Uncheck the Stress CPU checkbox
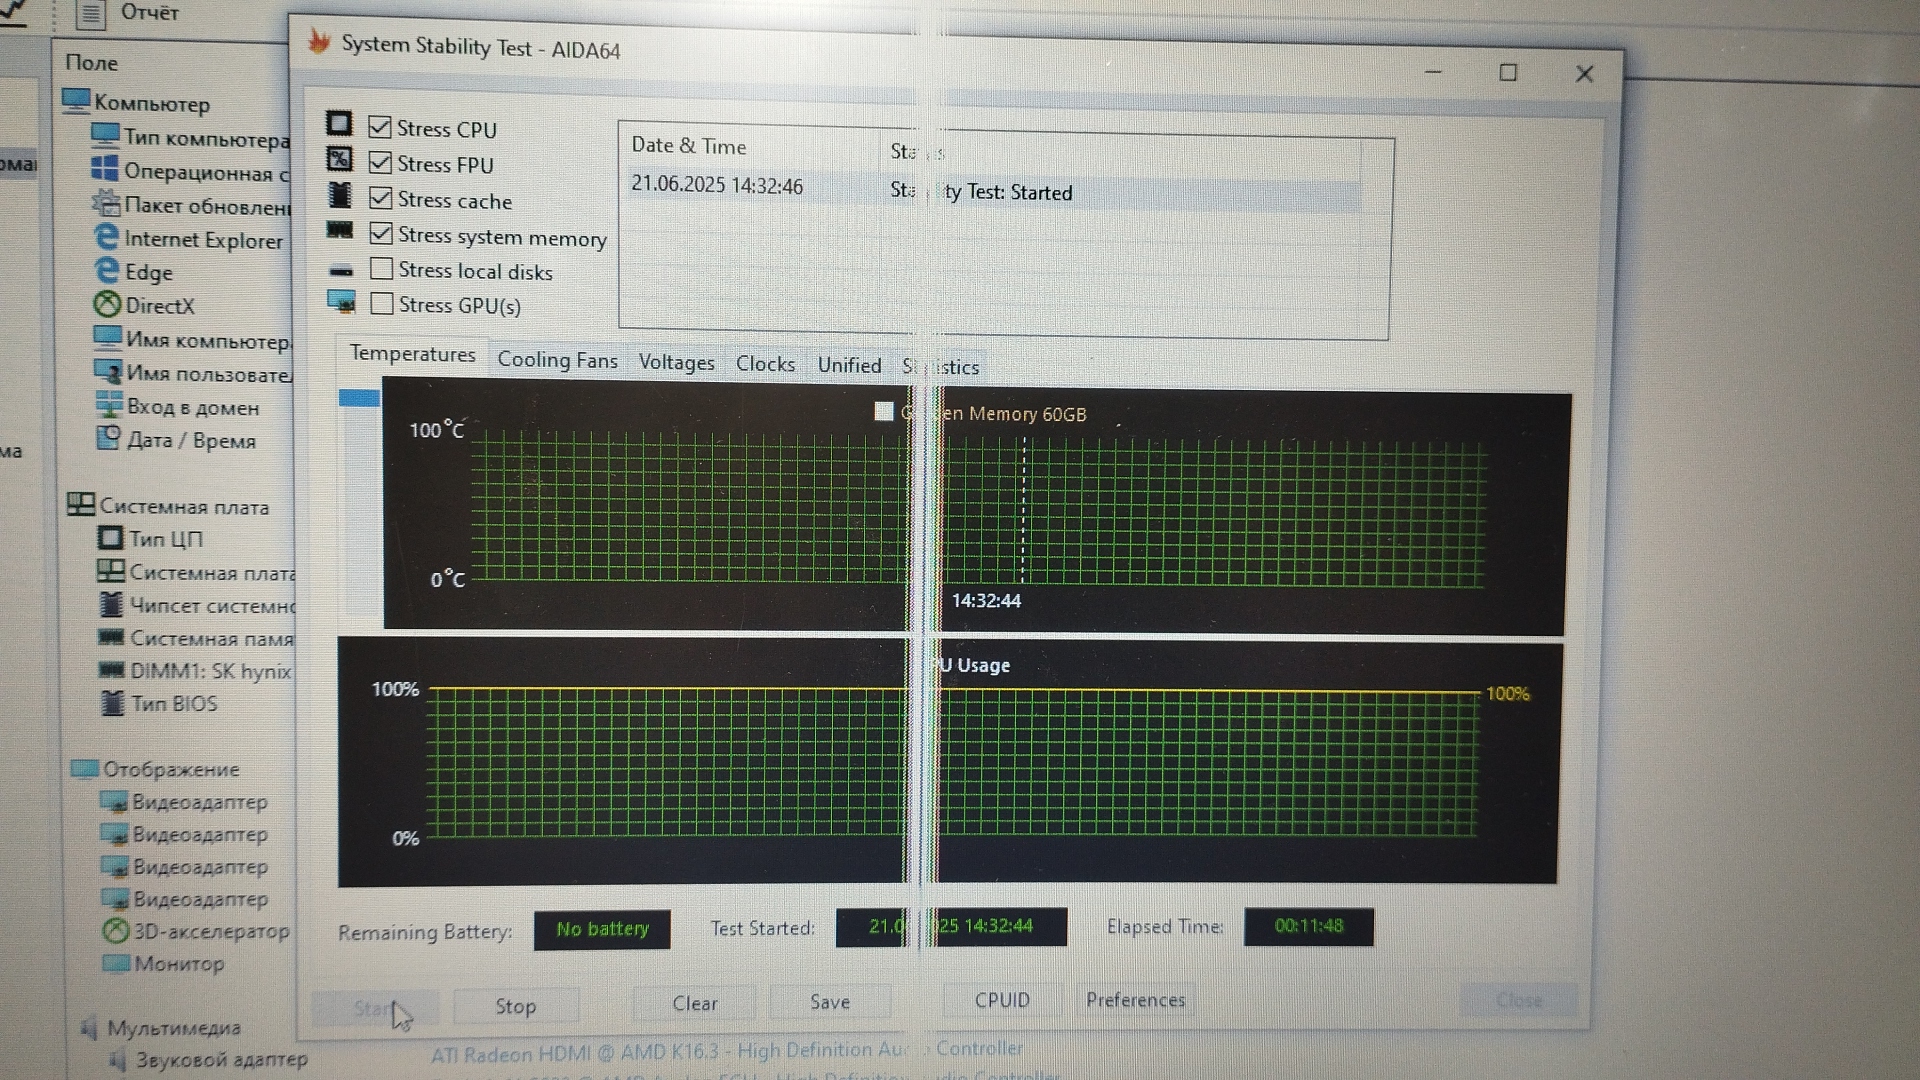 coord(380,127)
